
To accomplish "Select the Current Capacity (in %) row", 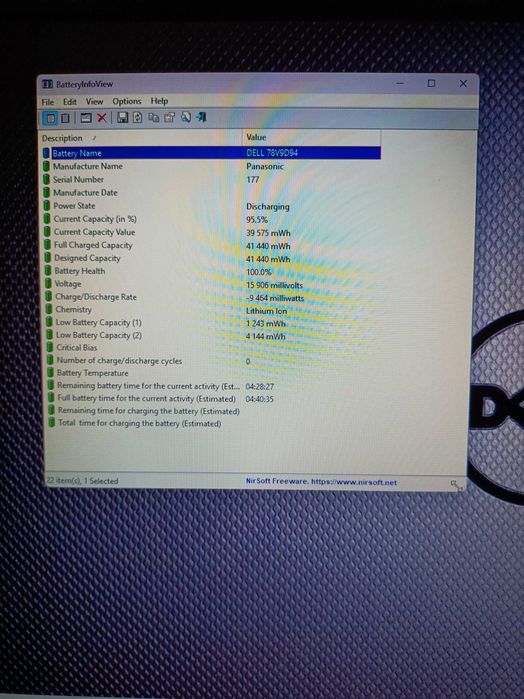I will (x=212, y=219).
